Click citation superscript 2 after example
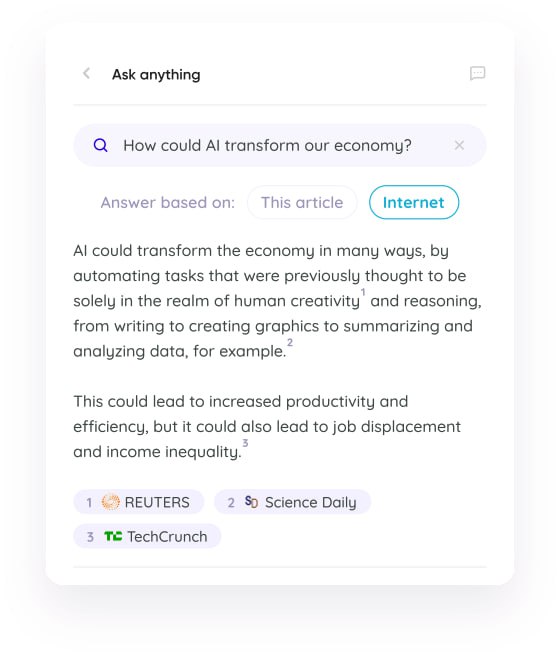Viewport: 560px width, 653px height. (290, 342)
